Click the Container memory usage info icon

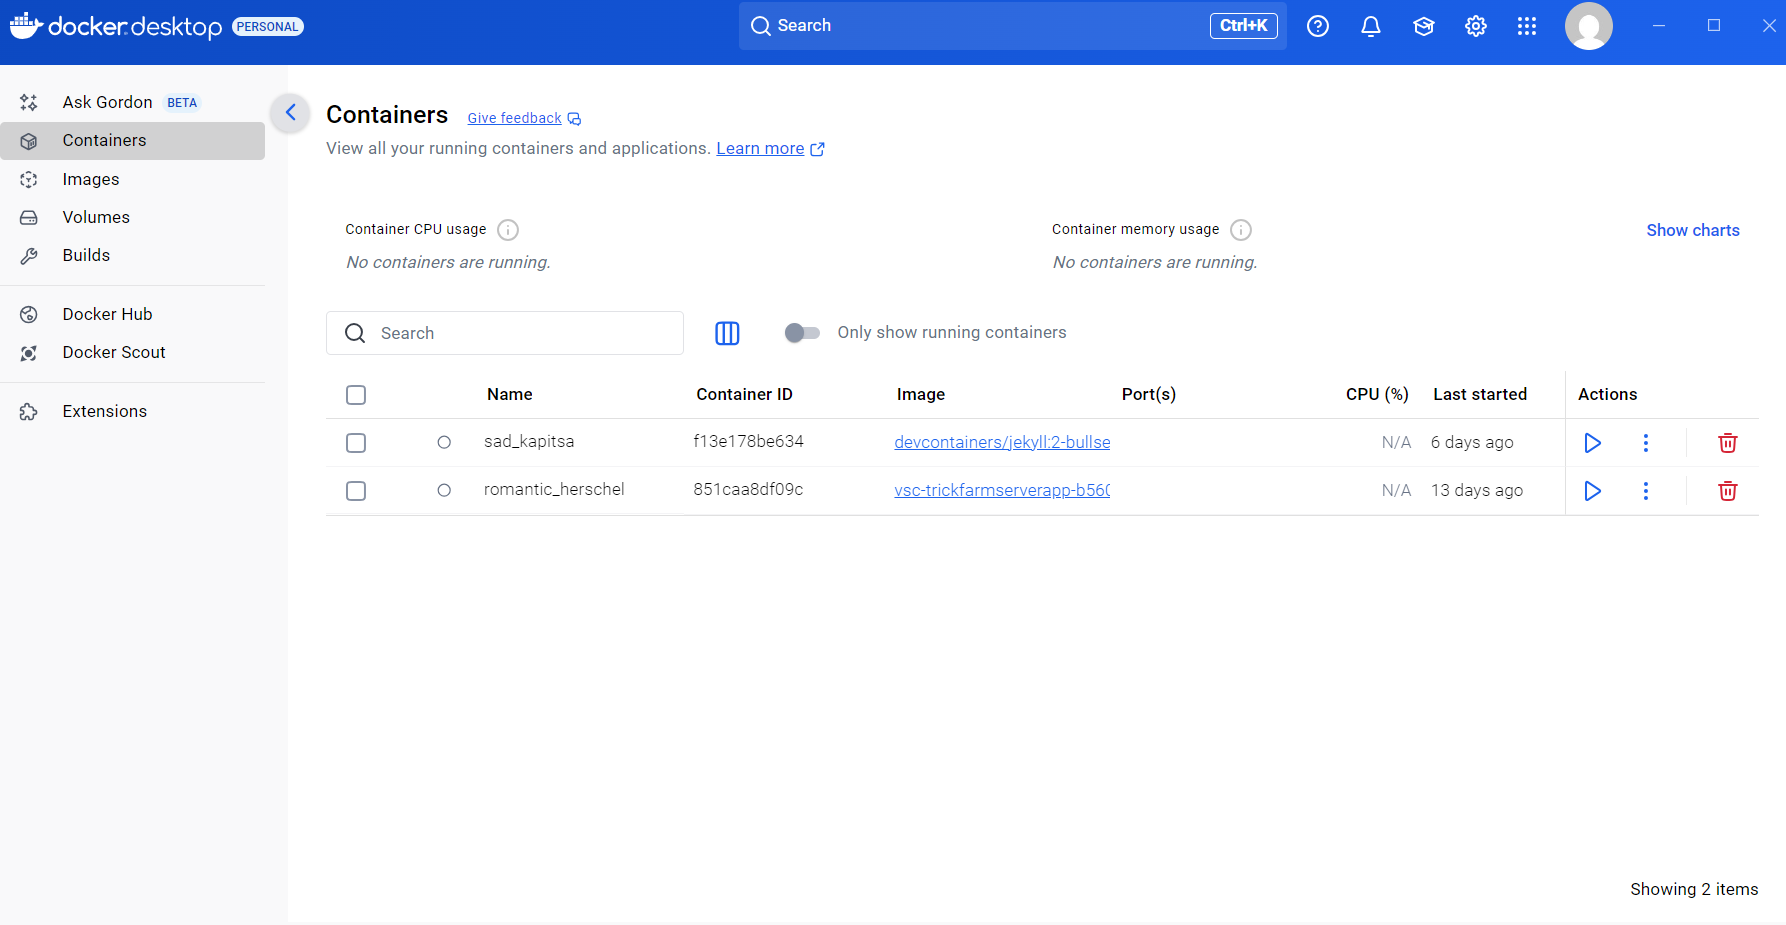pos(1241,230)
